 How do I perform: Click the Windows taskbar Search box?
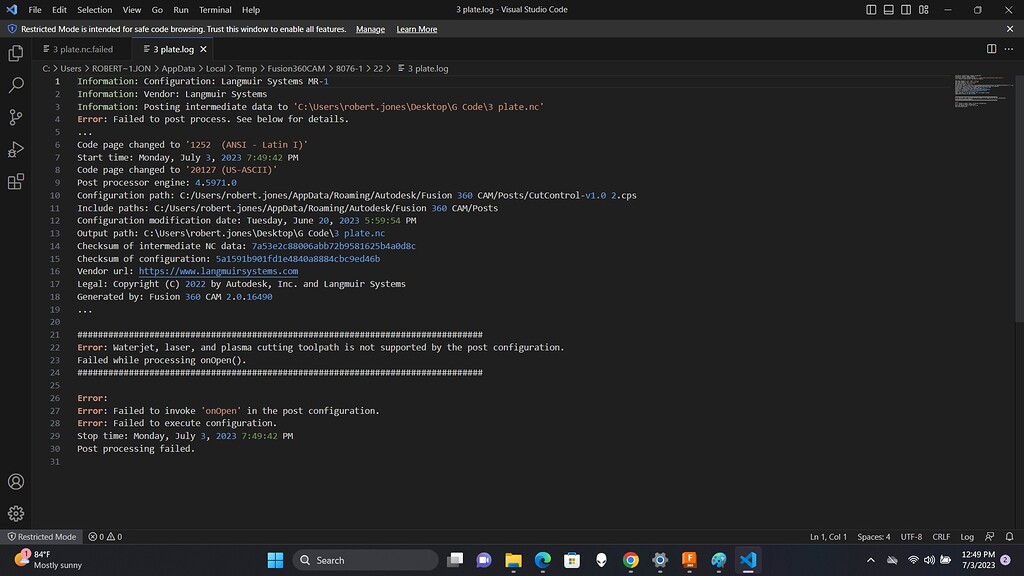pos(365,560)
